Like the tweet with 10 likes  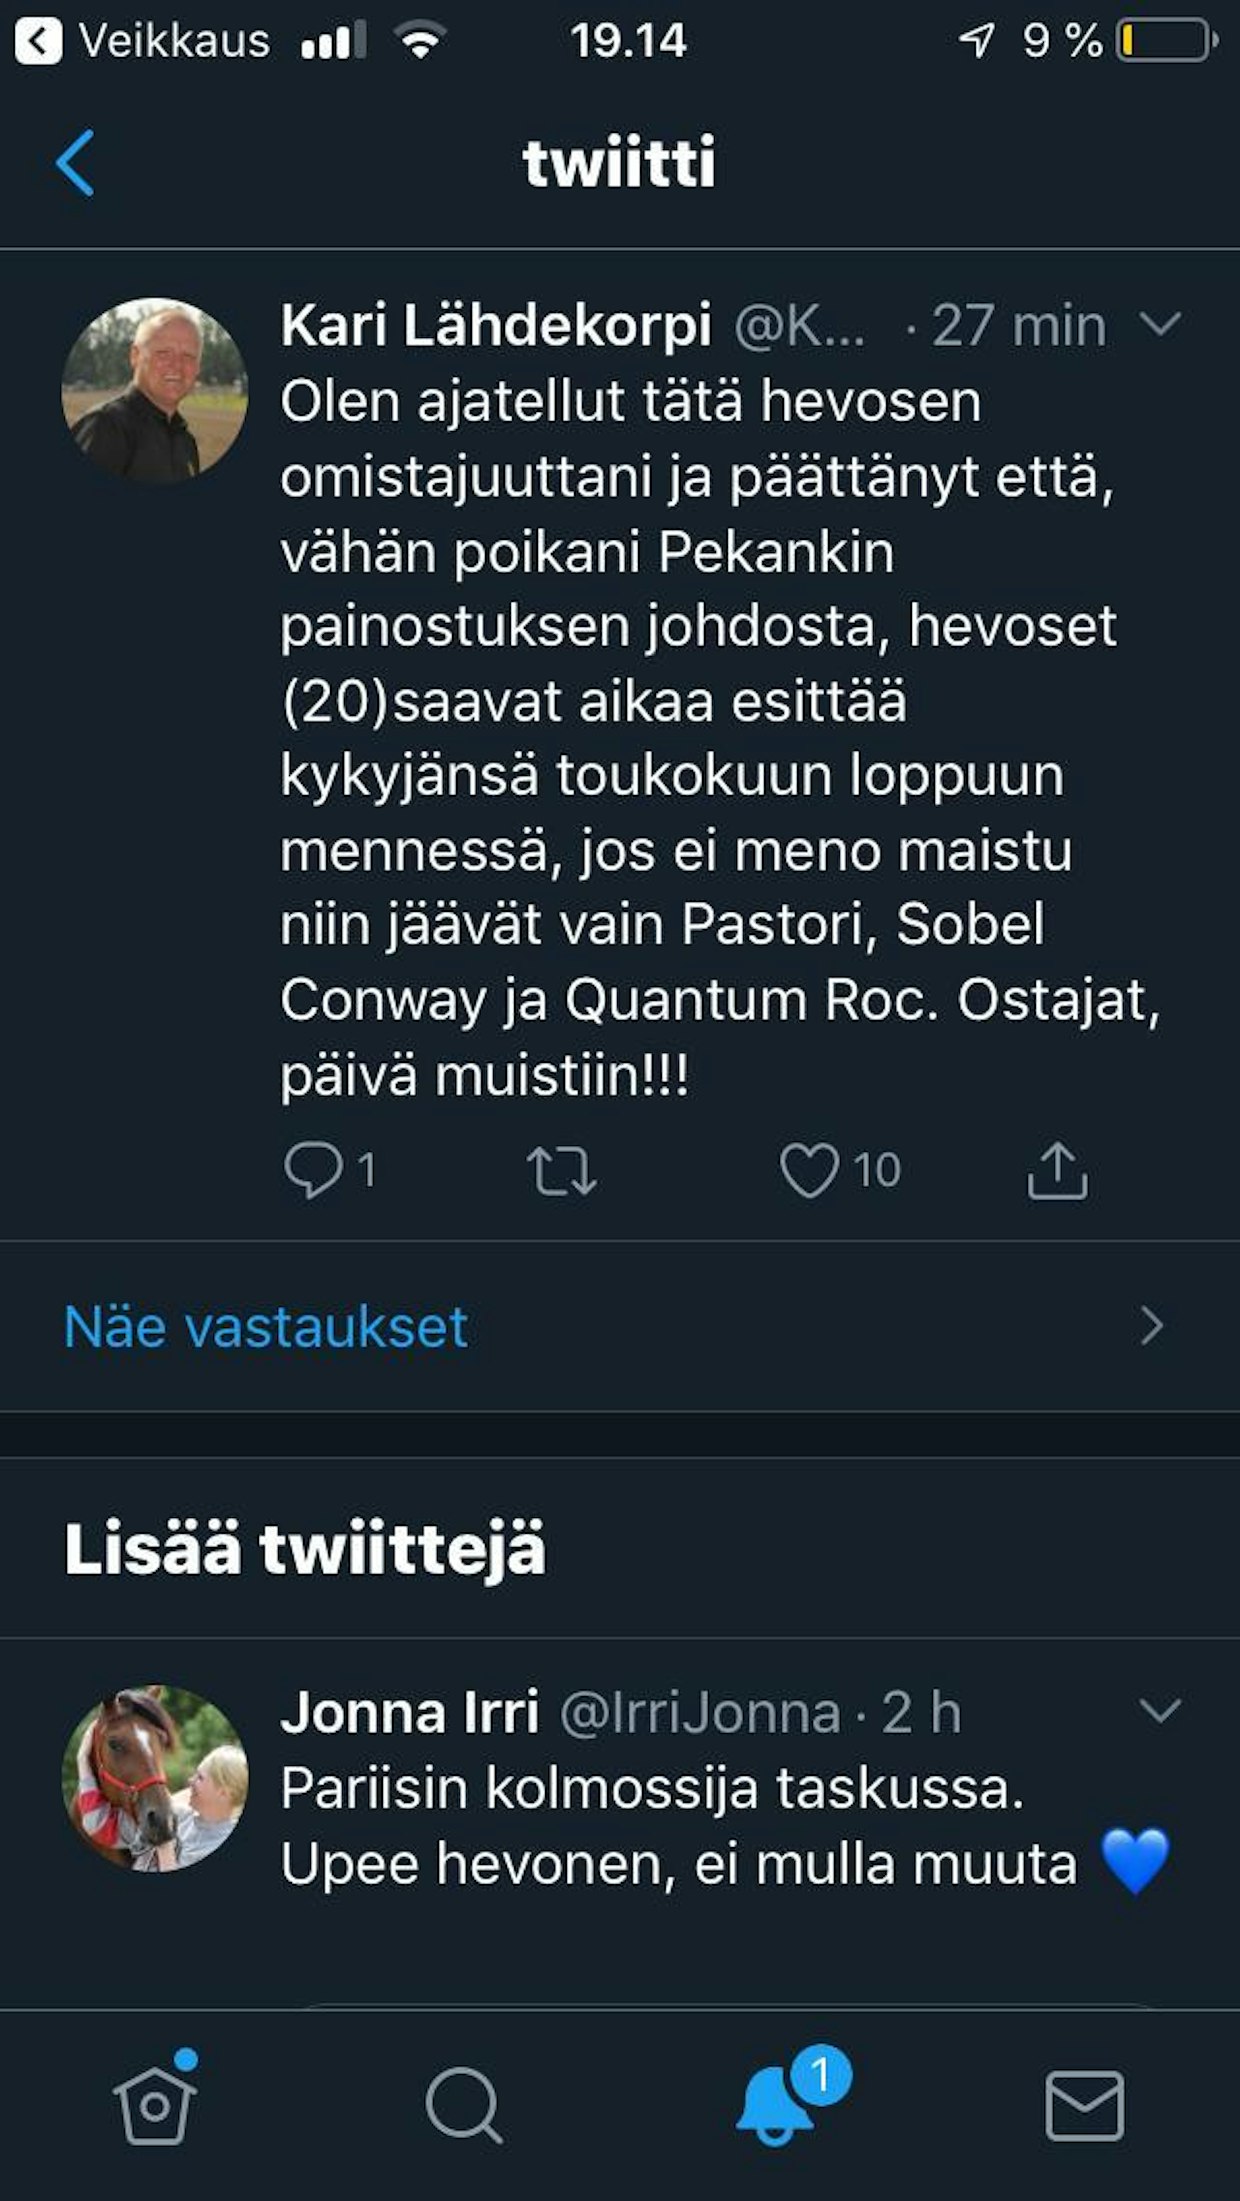coord(810,1170)
